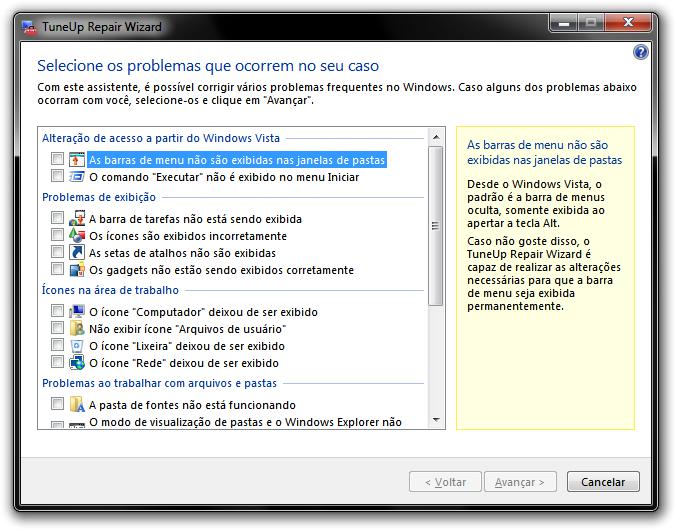676x531 pixels.
Task: Tick 'Não exibir ícone Arquivos de usuário'
Action: [57, 328]
